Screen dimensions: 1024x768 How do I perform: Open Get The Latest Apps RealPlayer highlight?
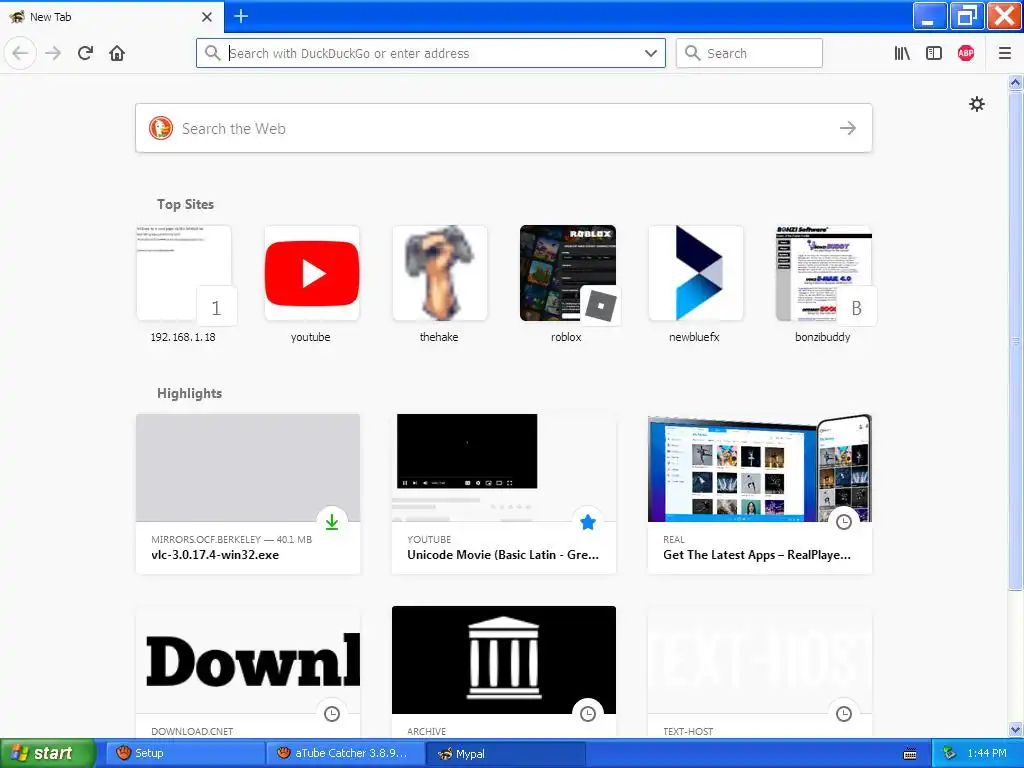tap(760, 494)
